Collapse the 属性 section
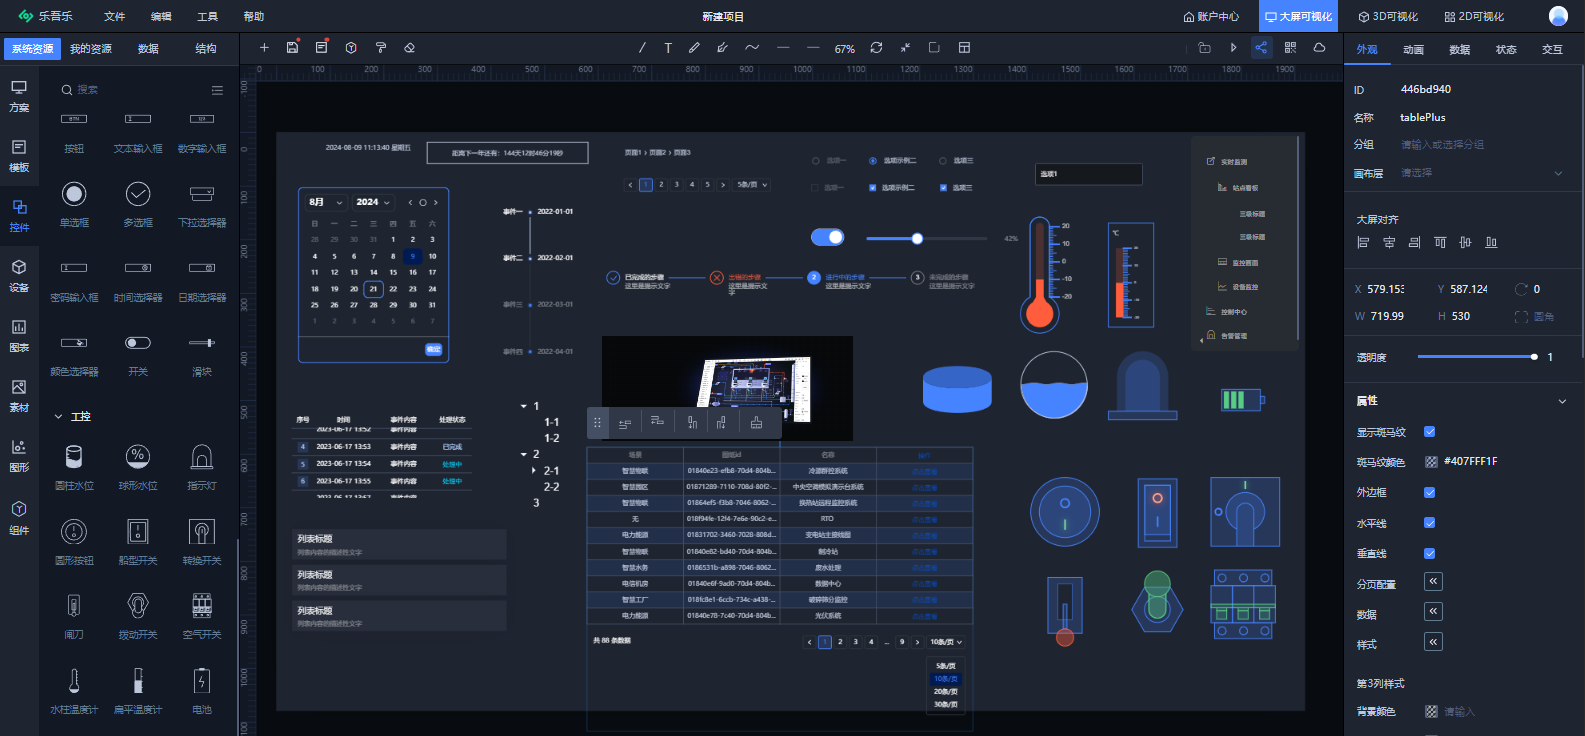Screen dimensions: 1585x736 pos(1562,401)
